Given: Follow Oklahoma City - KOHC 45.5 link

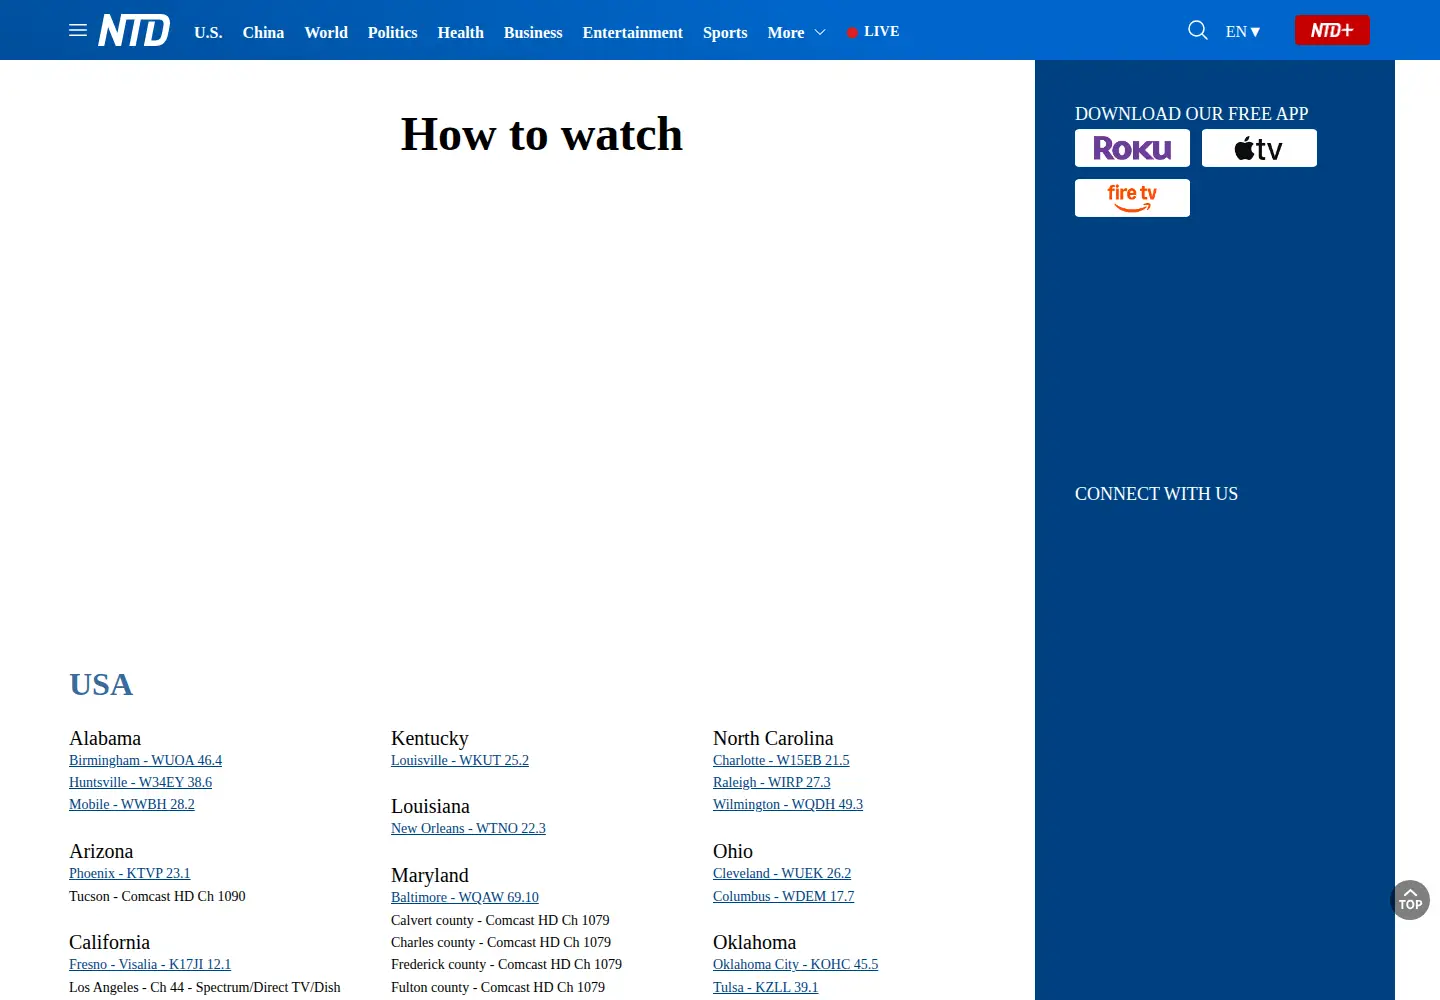Looking at the screenshot, I should (x=796, y=965).
